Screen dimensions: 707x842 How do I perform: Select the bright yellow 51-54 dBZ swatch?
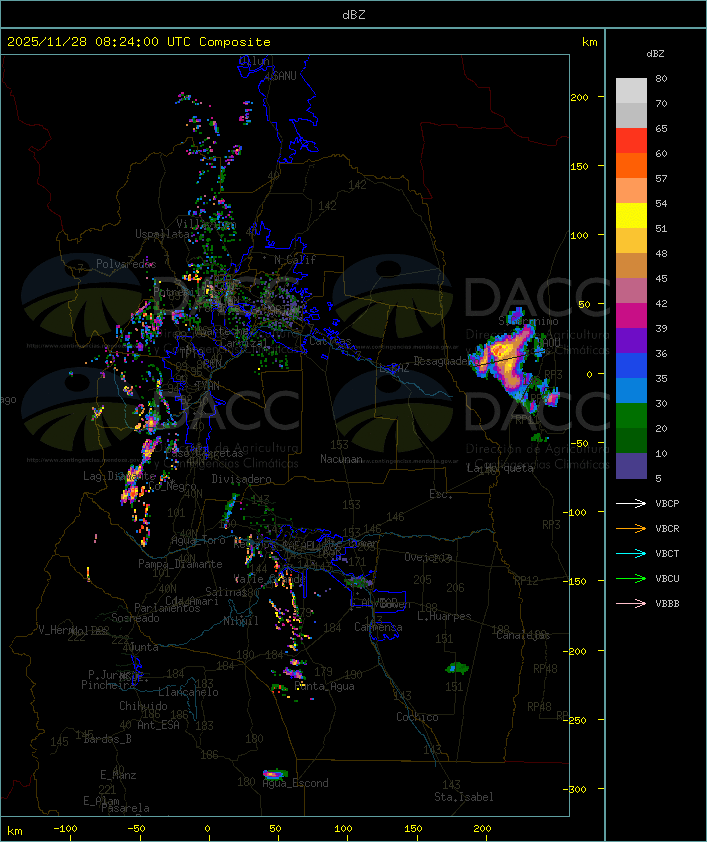point(631,215)
